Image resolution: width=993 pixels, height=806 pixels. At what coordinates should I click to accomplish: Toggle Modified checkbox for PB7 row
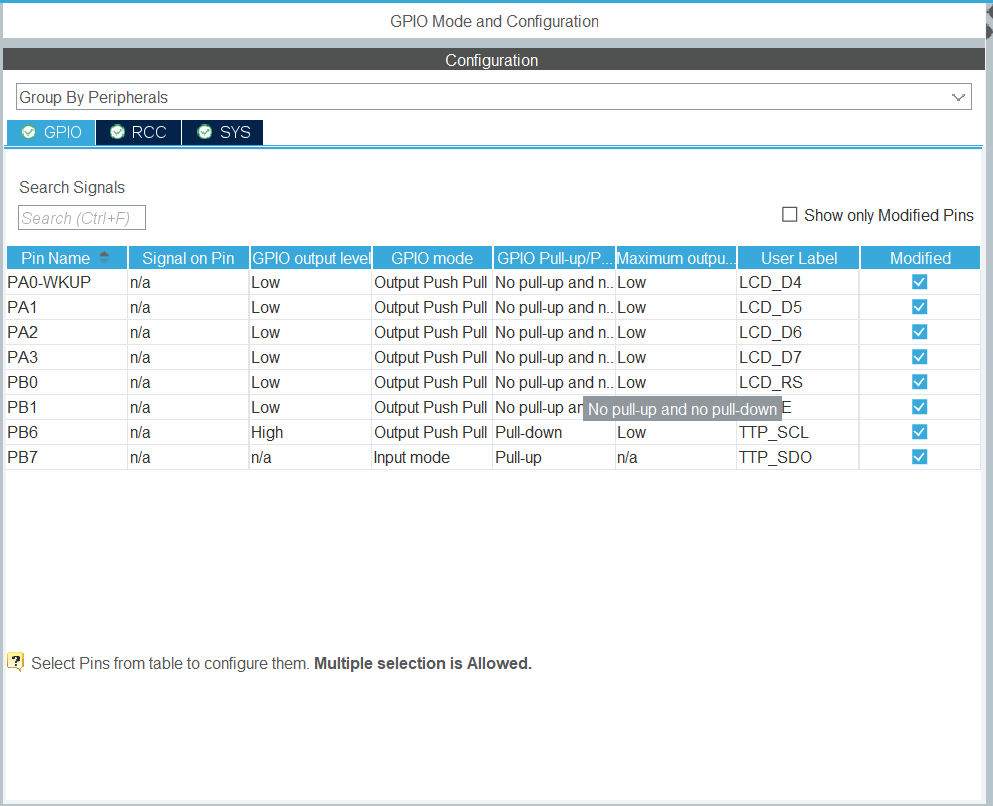(x=920, y=457)
